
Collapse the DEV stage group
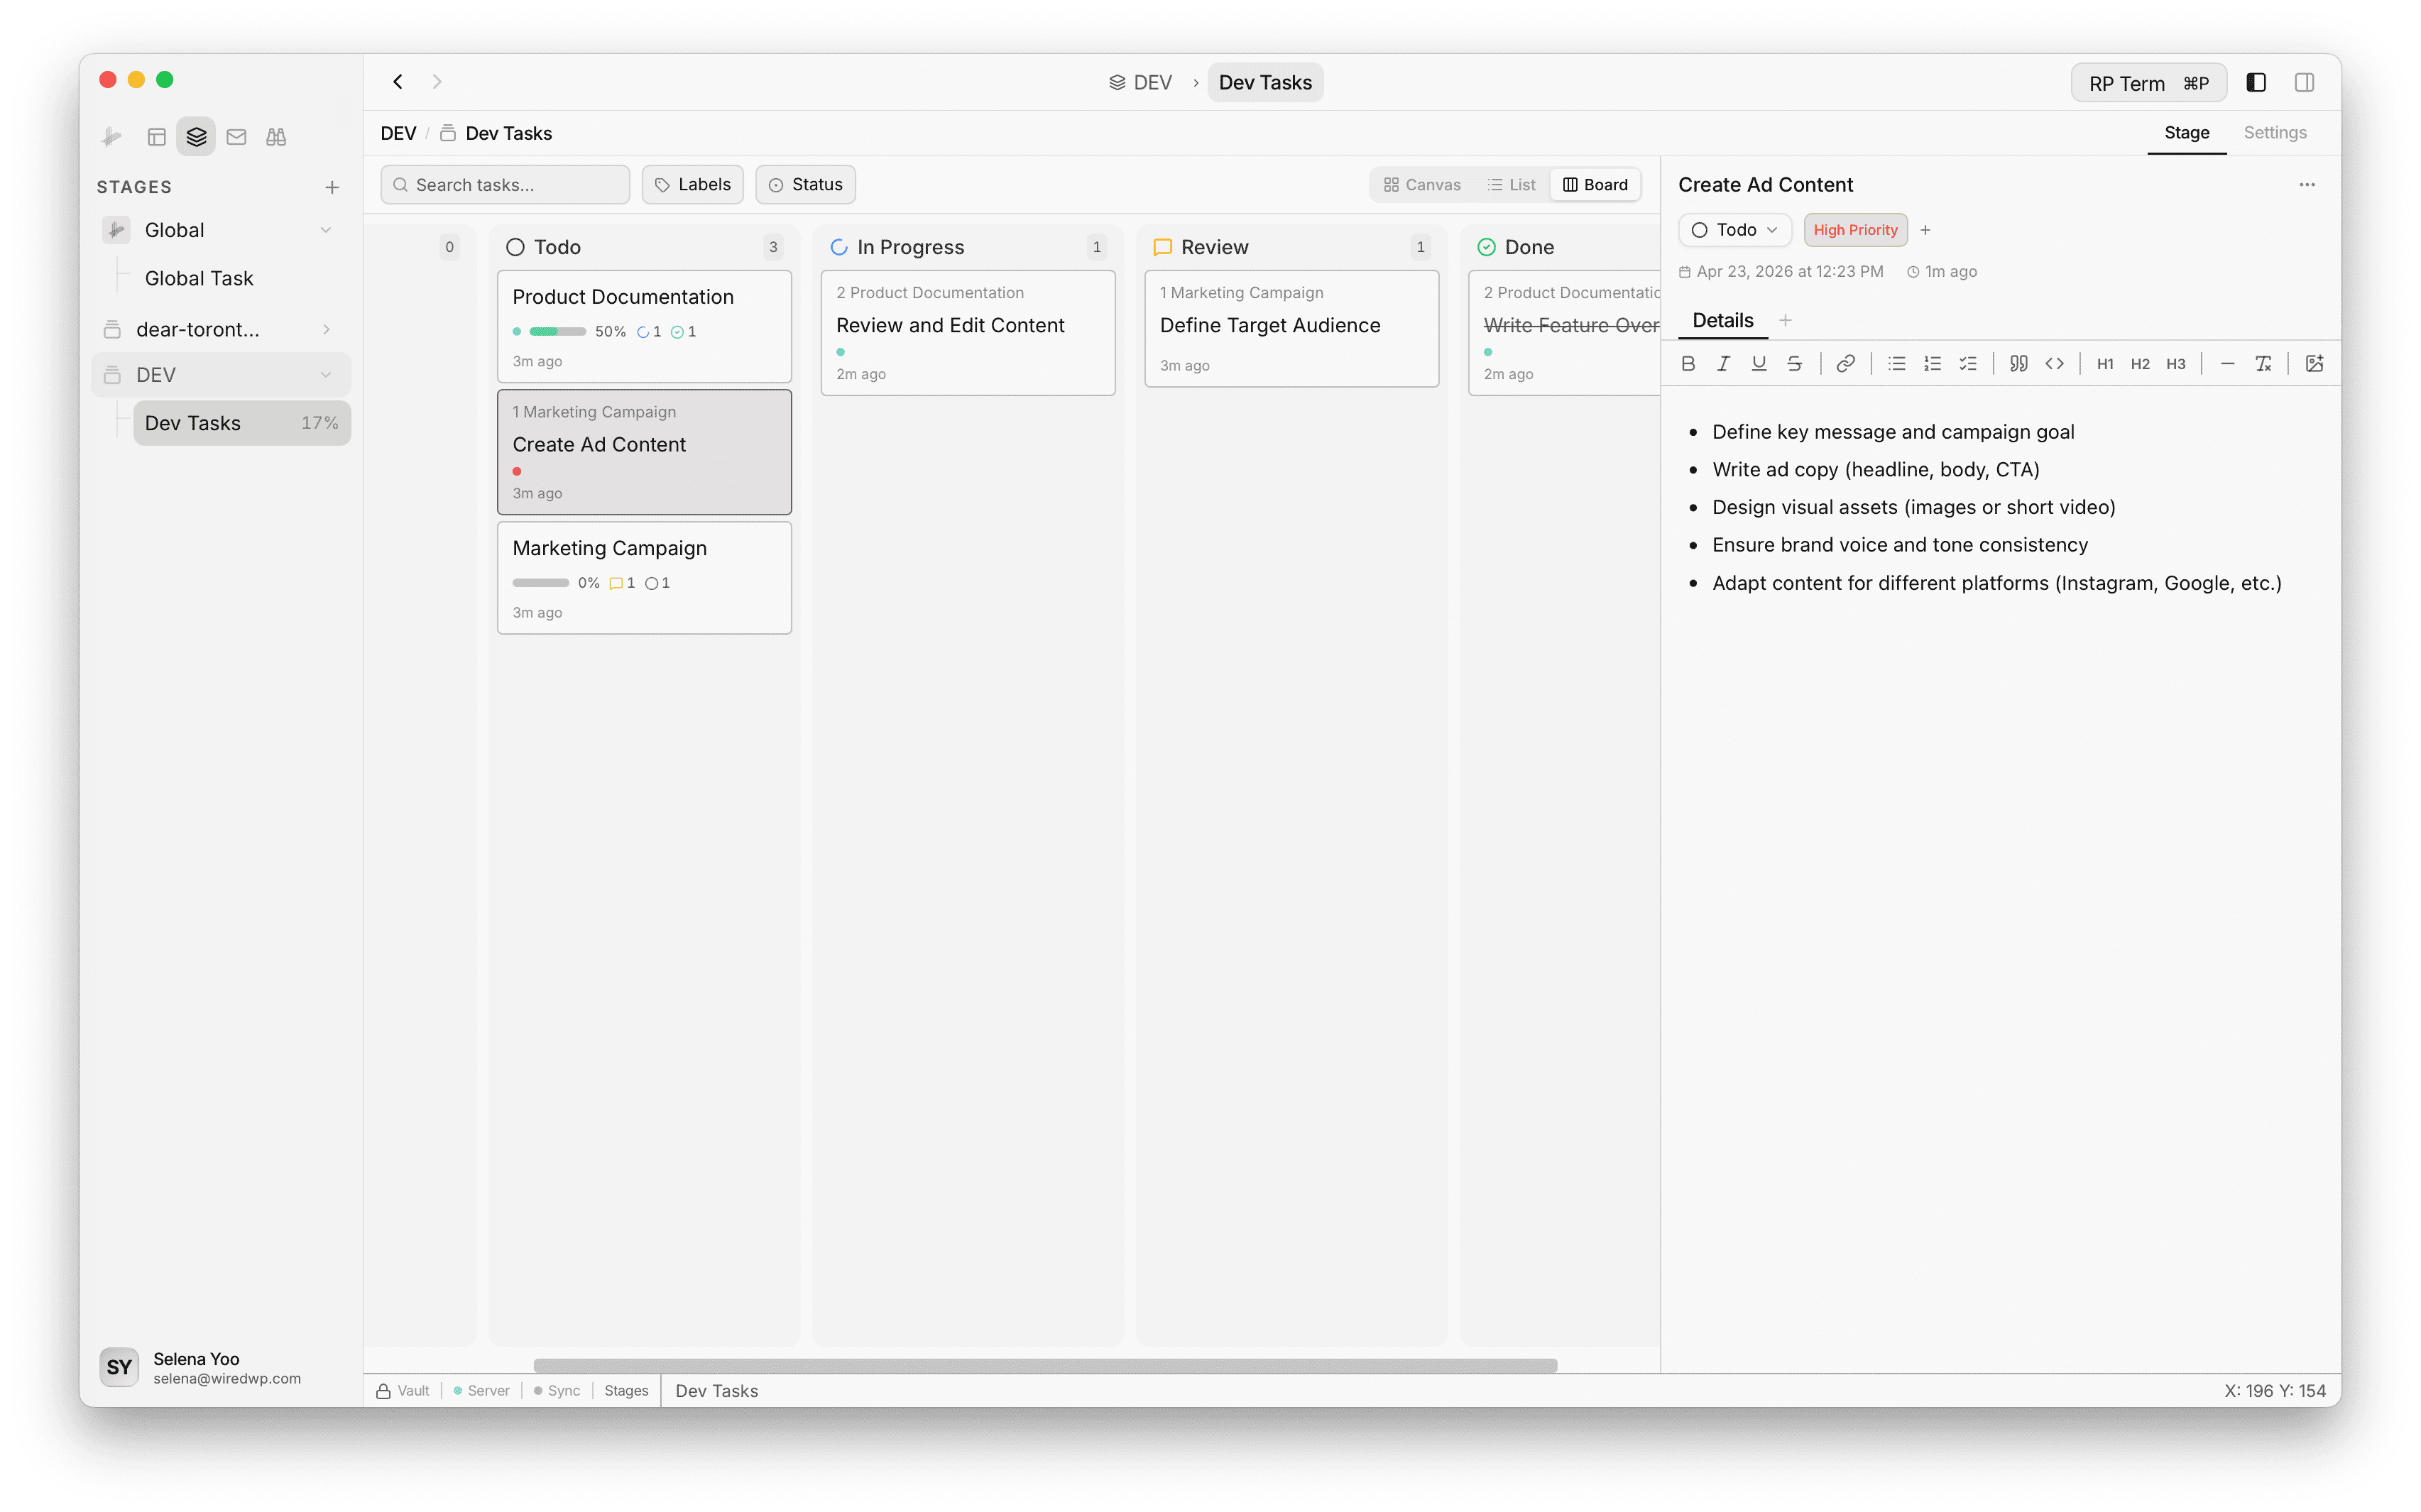point(326,375)
